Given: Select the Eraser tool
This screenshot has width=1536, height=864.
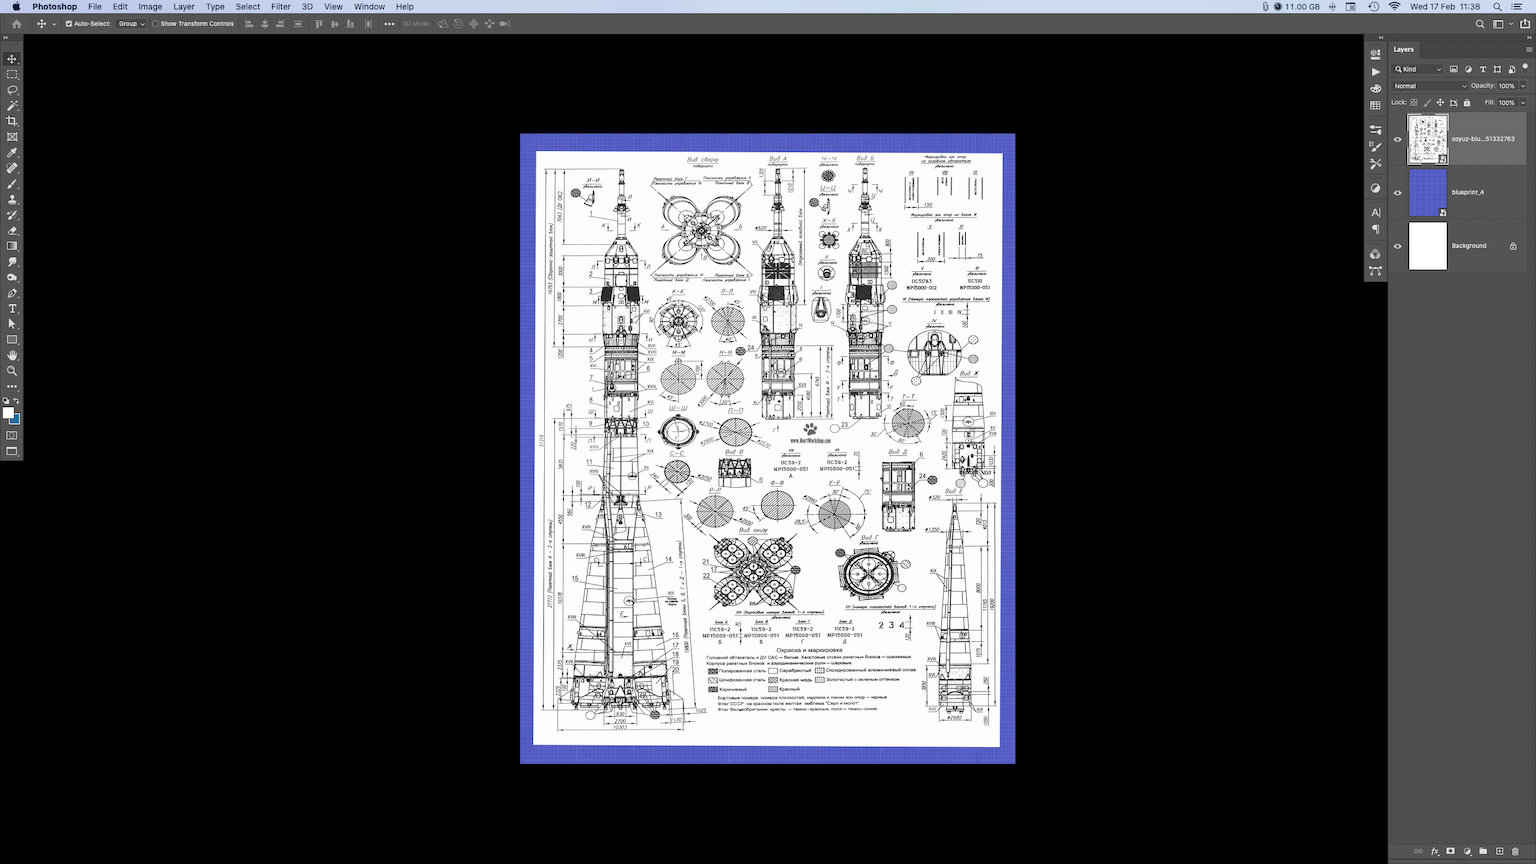Looking at the screenshot, I should (12, 230).
